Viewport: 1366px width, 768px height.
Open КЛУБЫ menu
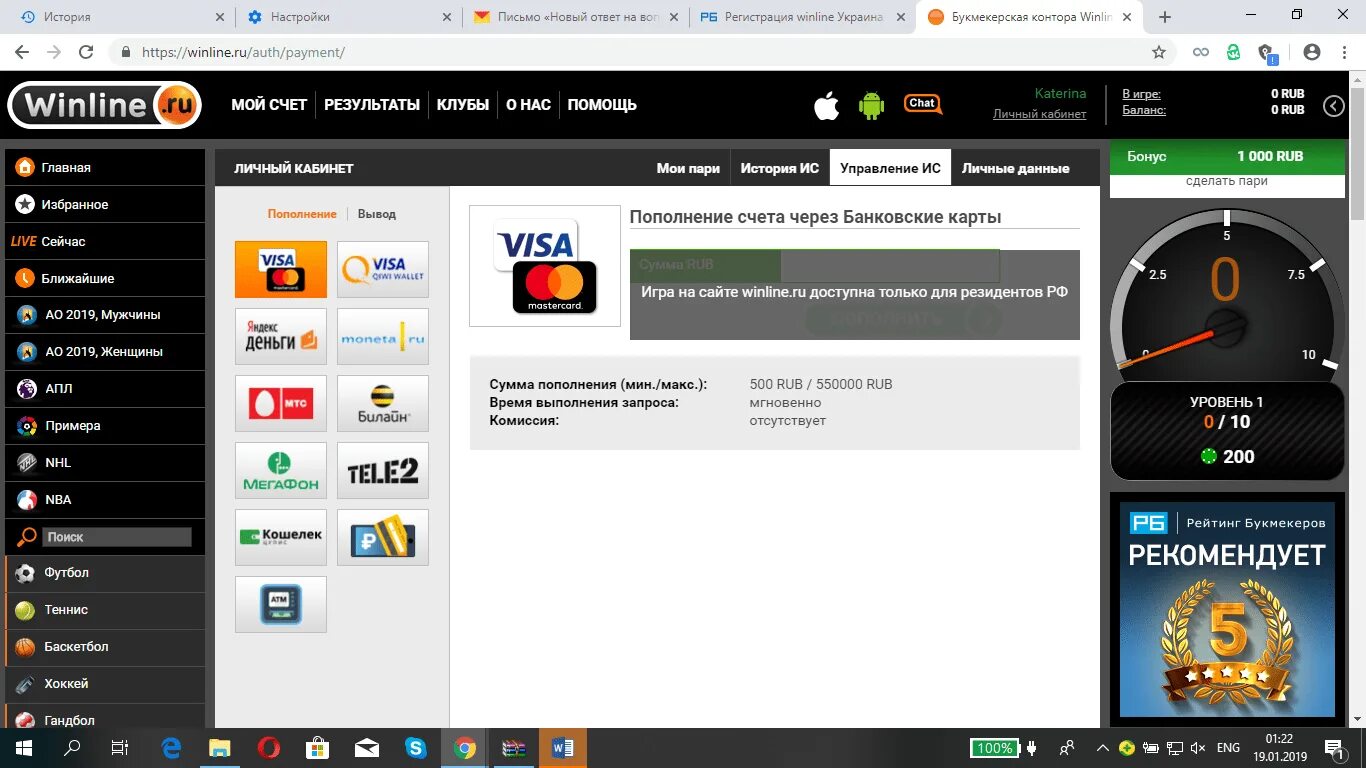(x=463, y=105)
